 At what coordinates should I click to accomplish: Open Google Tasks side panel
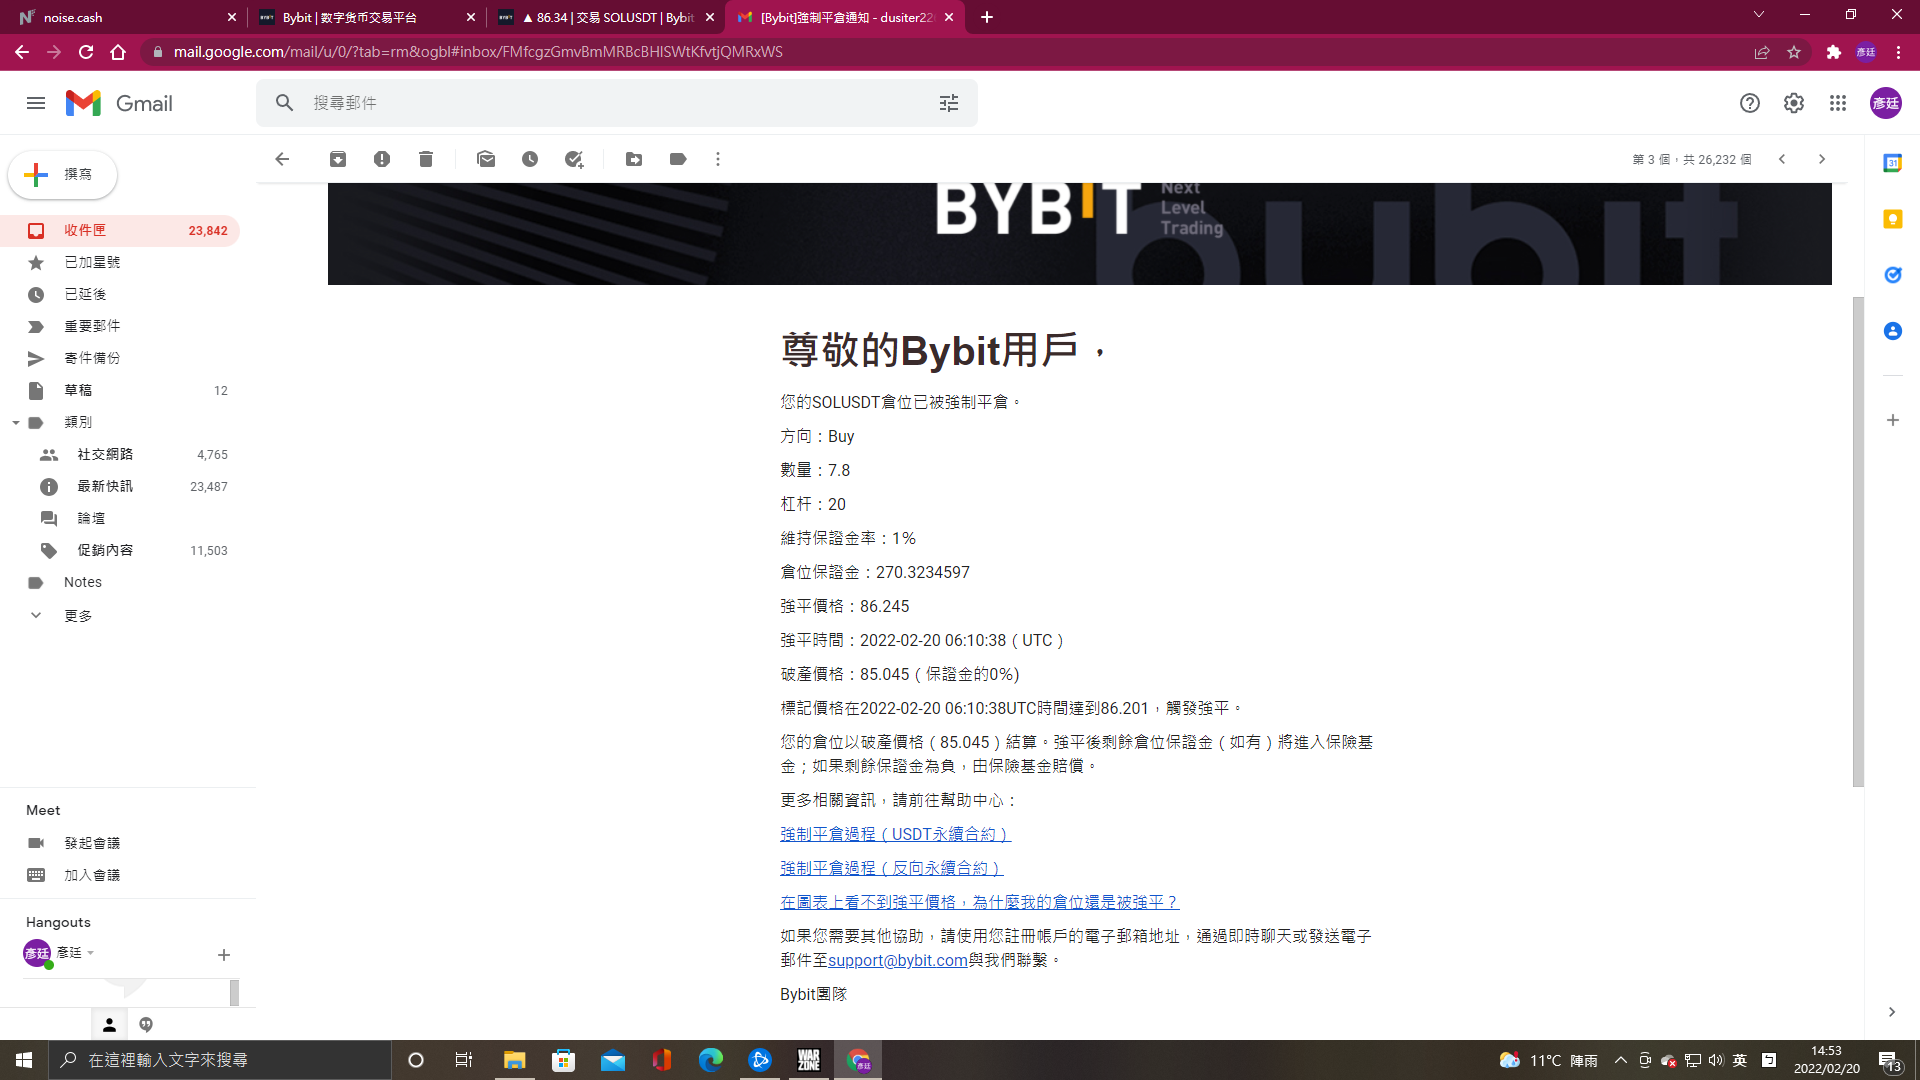[1893, 275]
